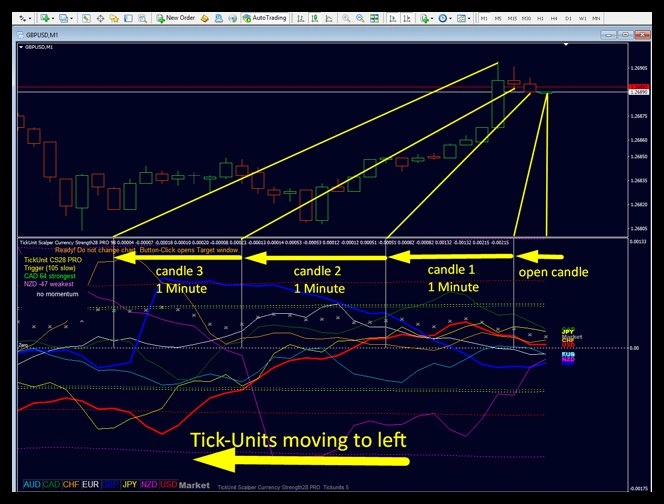Click the Zoom In magnifier icon
The image size is (664, 504).
click(345, 18)
